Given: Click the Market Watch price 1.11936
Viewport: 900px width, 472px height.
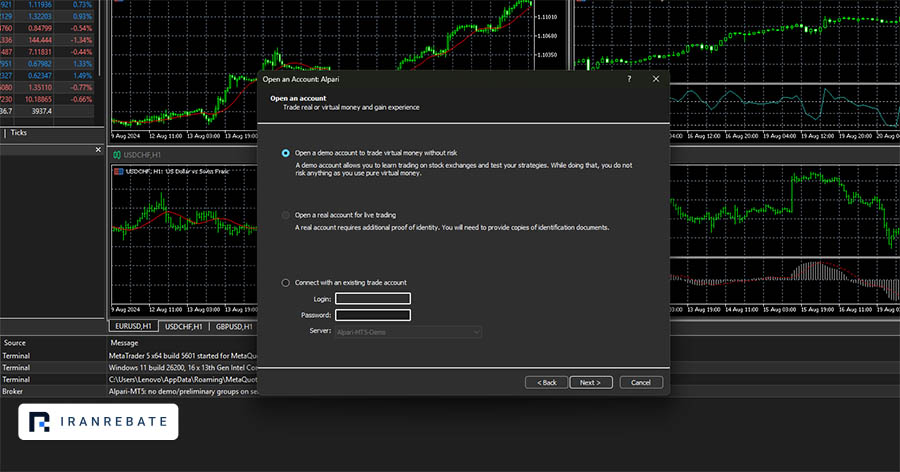Looking at the screenshot, I should [40, 5].
